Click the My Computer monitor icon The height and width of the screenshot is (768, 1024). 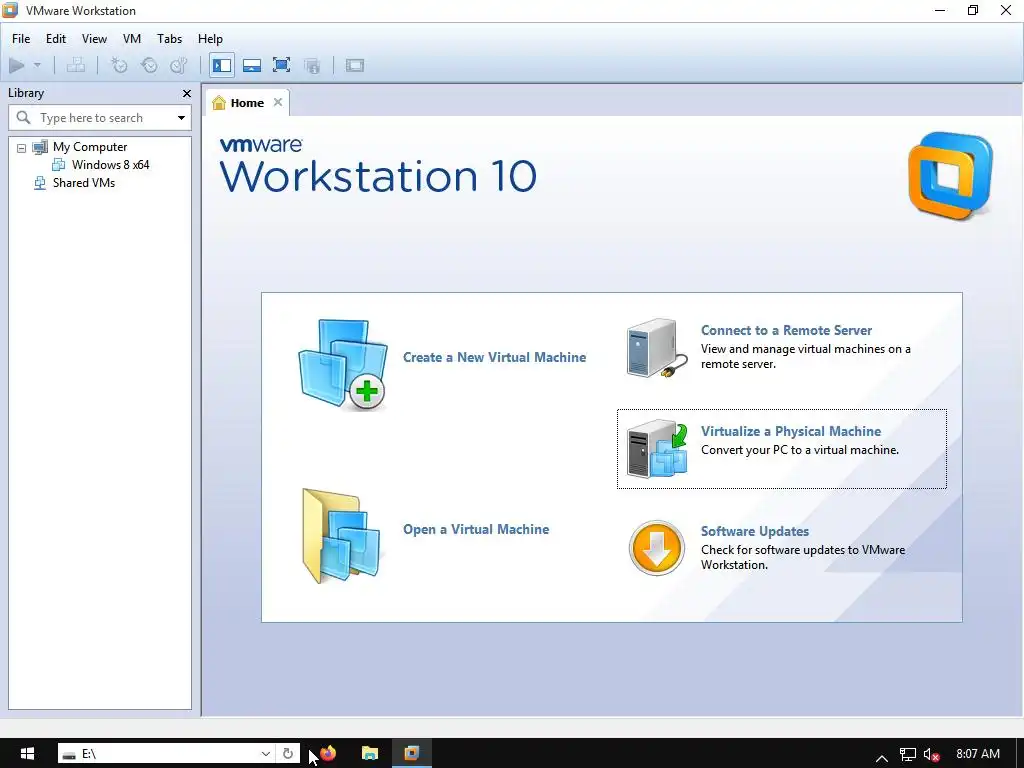pos(40,147)
